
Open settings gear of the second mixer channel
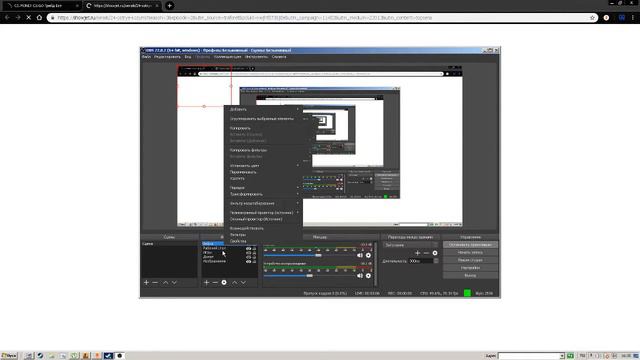pyautogui.click(x=368, y=276)
